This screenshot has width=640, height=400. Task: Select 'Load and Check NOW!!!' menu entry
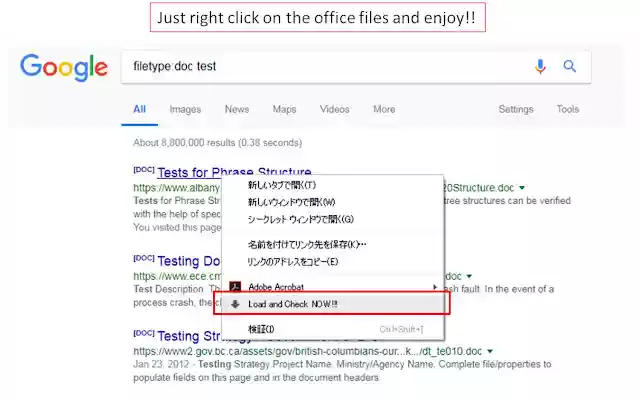click(x=333, y=304)
